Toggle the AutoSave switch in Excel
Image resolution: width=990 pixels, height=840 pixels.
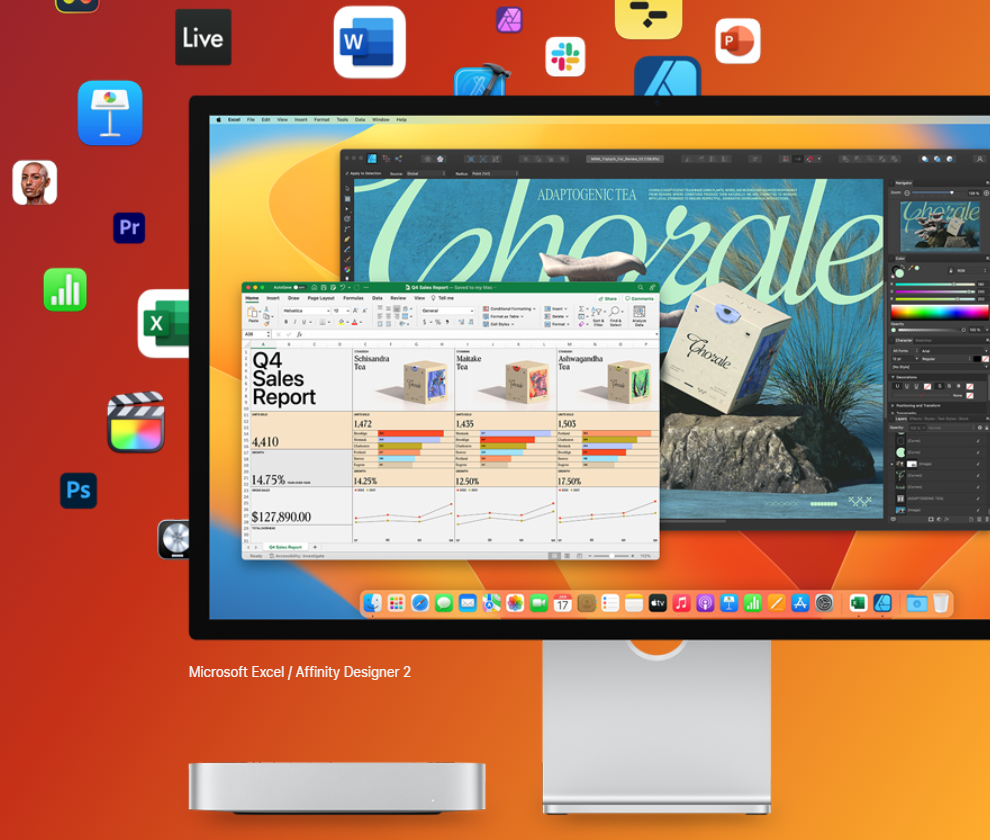click(299, 287)
